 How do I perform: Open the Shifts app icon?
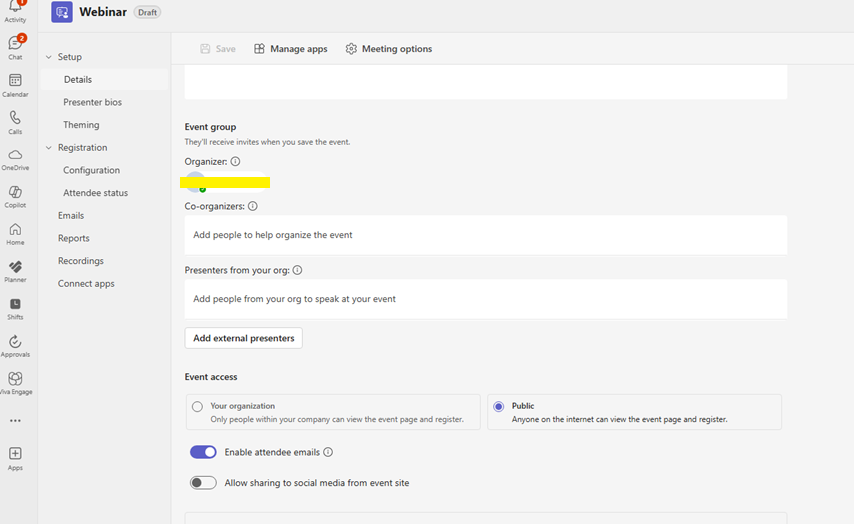(x=15, y=308)
